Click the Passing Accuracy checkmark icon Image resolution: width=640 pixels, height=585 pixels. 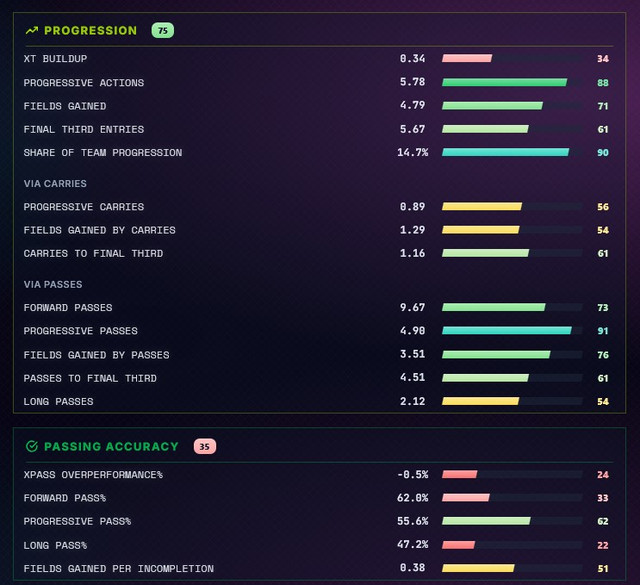[x=32, y=447]
